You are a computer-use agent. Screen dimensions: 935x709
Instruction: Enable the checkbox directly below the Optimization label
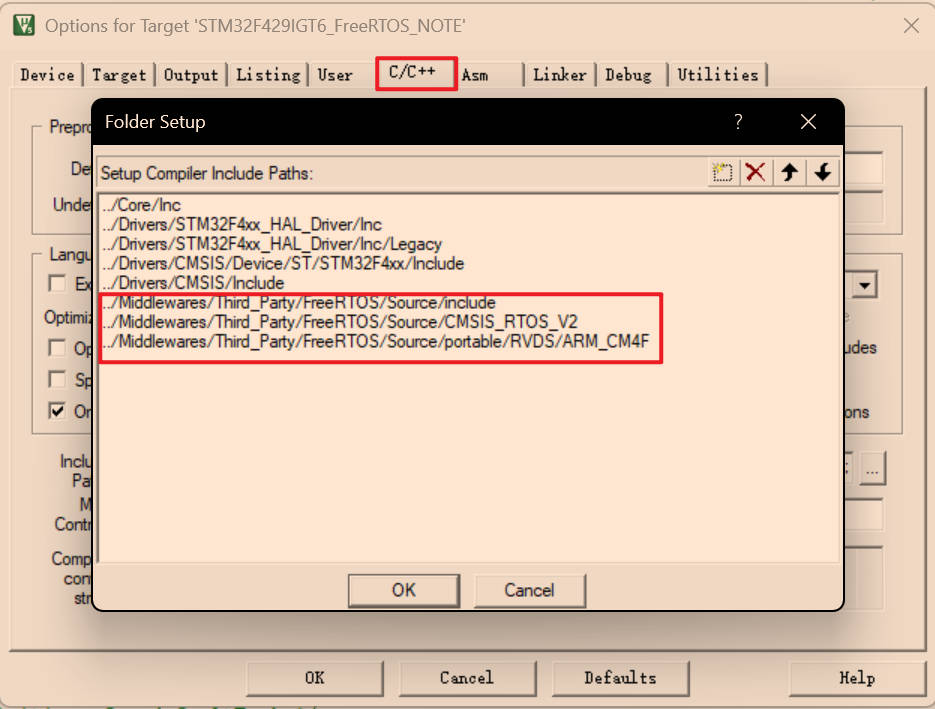(58, 348)
